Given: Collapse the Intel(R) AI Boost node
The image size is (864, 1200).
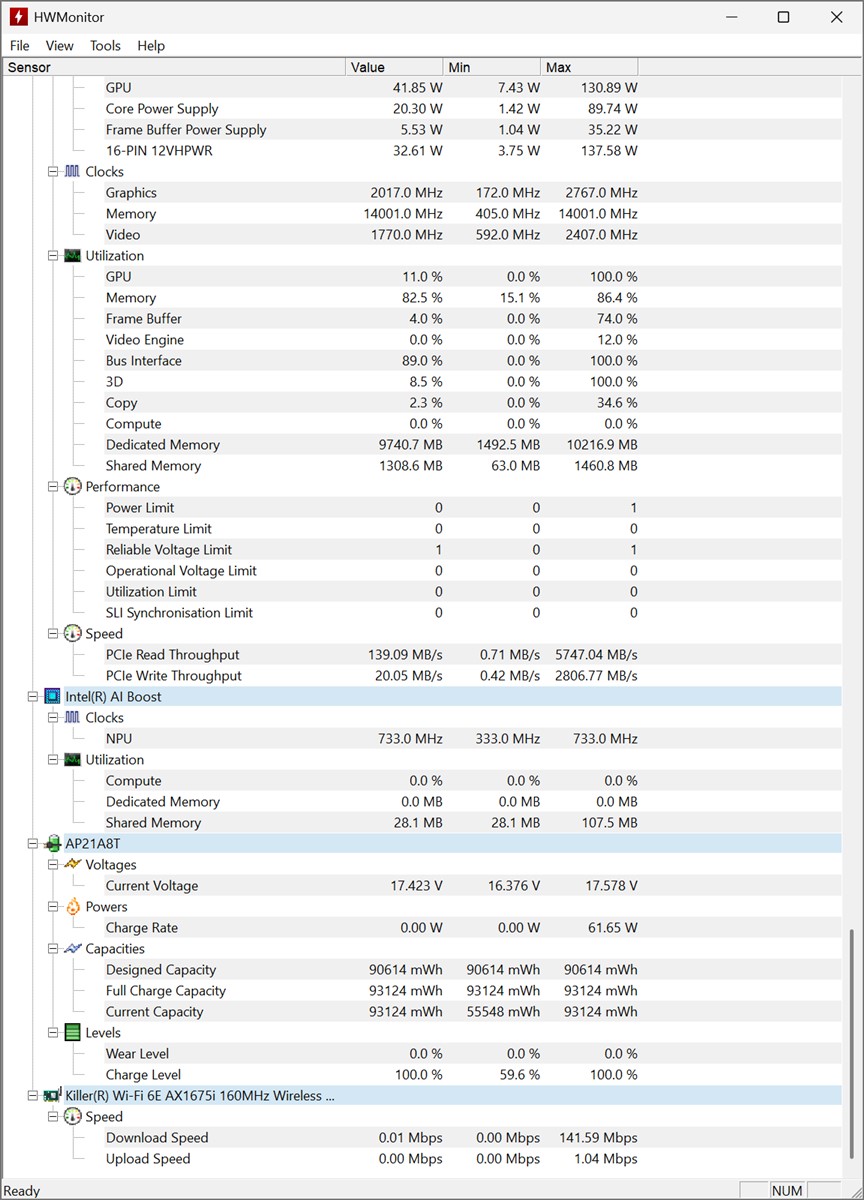Looking at the screenshot, I should [33, 697].
